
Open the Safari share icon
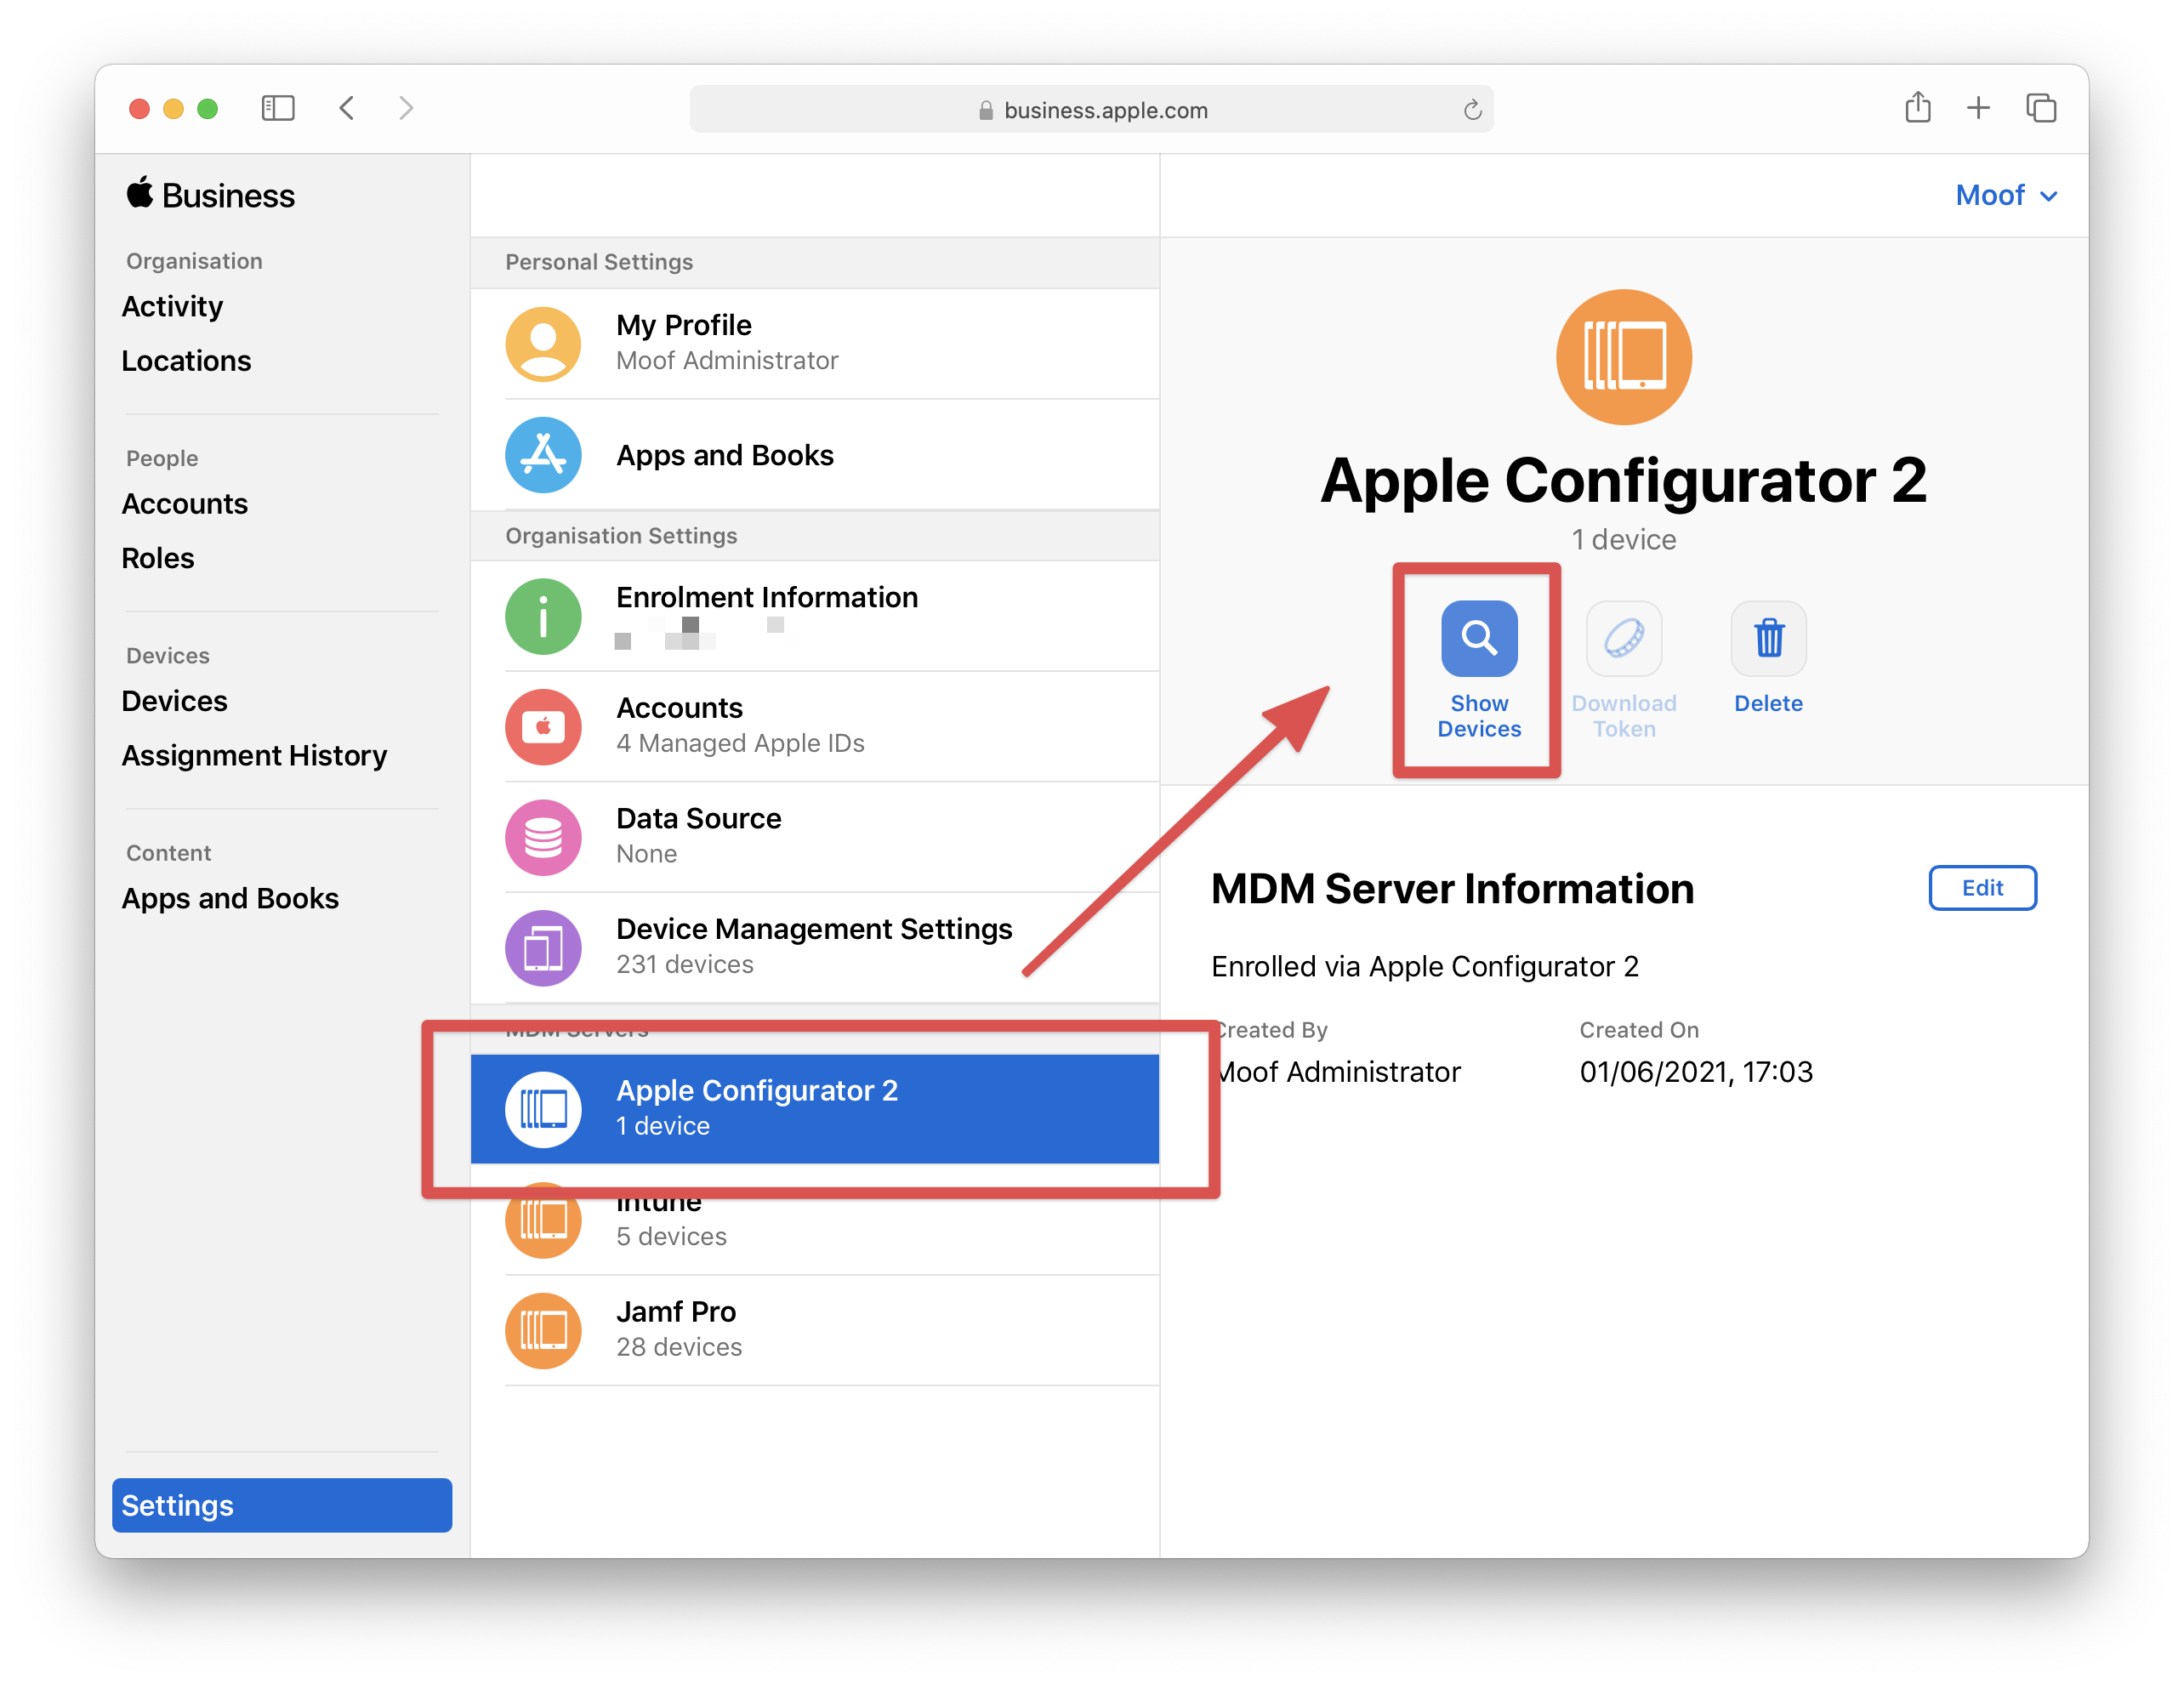point(1917,107)
